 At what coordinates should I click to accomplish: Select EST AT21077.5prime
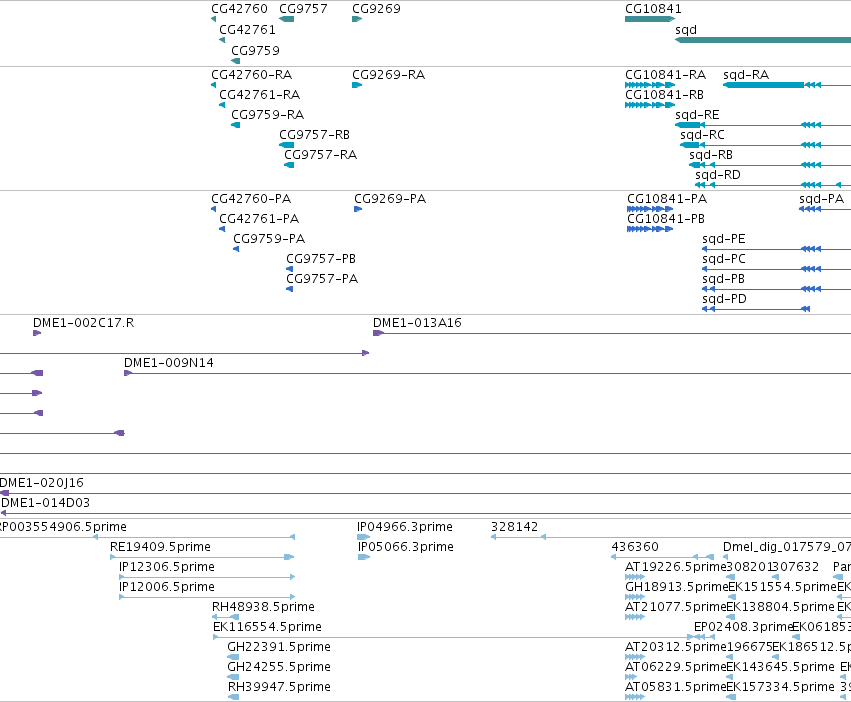click(676, 606)
